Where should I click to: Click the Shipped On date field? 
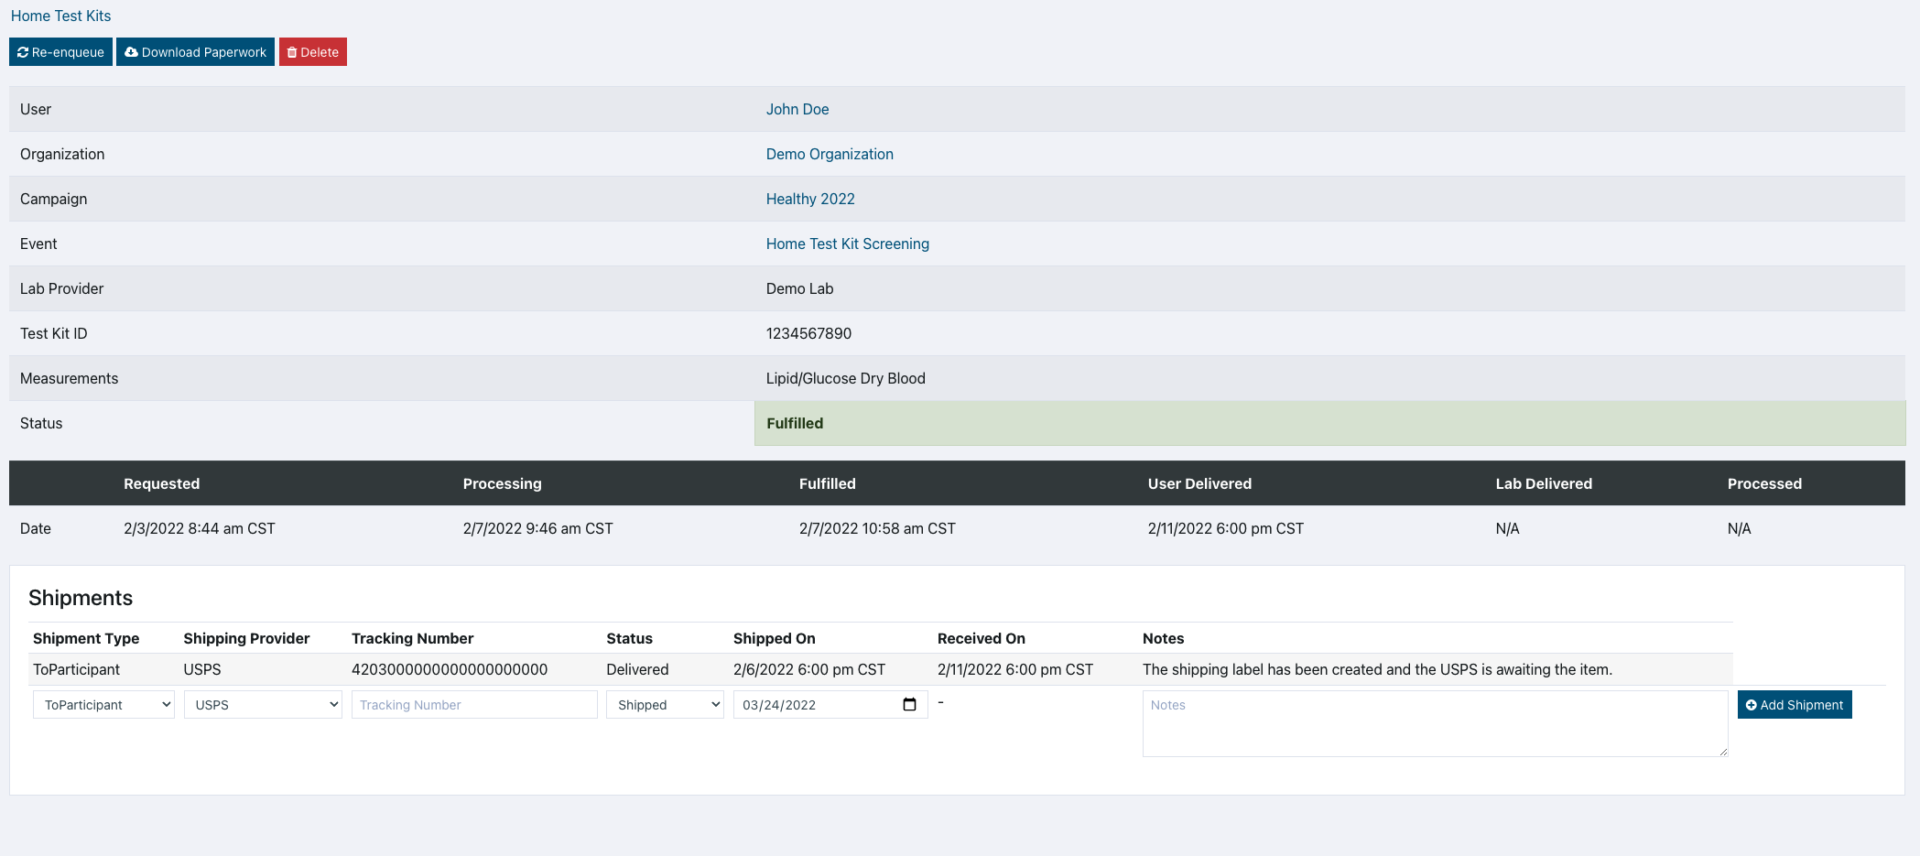coord(815,705)
